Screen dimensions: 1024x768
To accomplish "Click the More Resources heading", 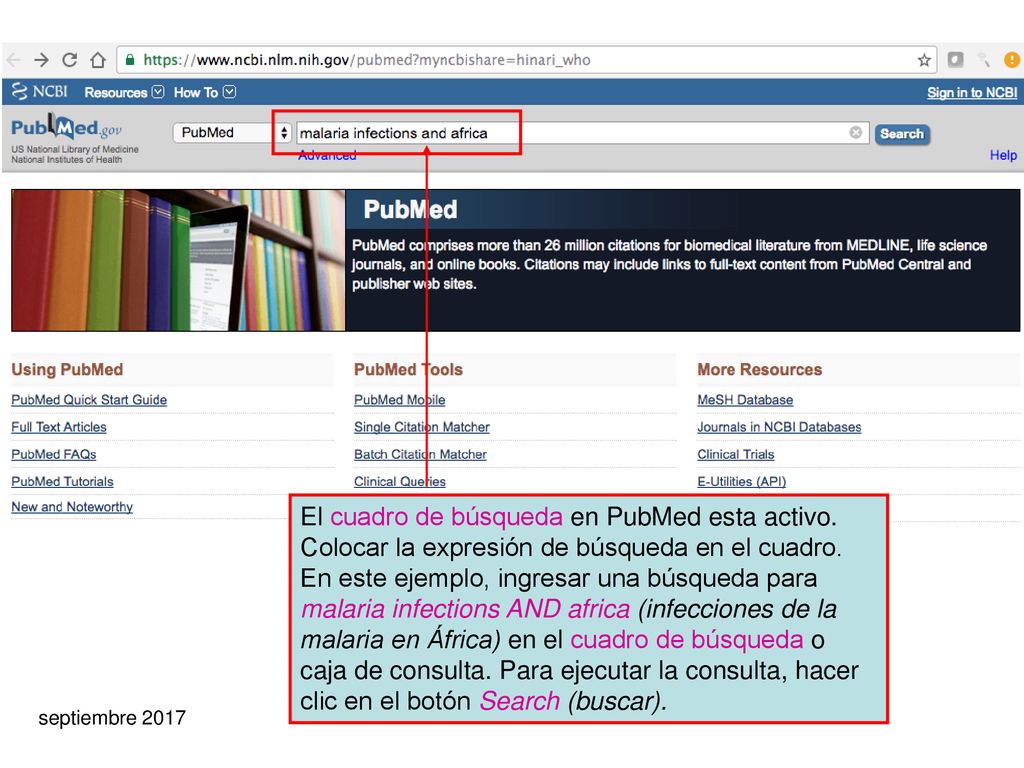I will click(x=760, y=370).
